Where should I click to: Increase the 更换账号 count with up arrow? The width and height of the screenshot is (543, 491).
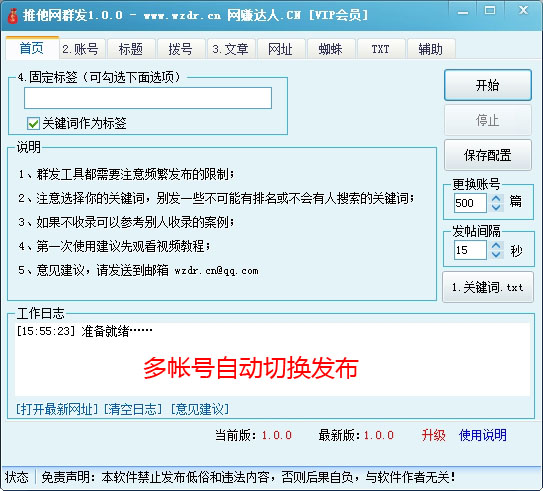[496, 198]
